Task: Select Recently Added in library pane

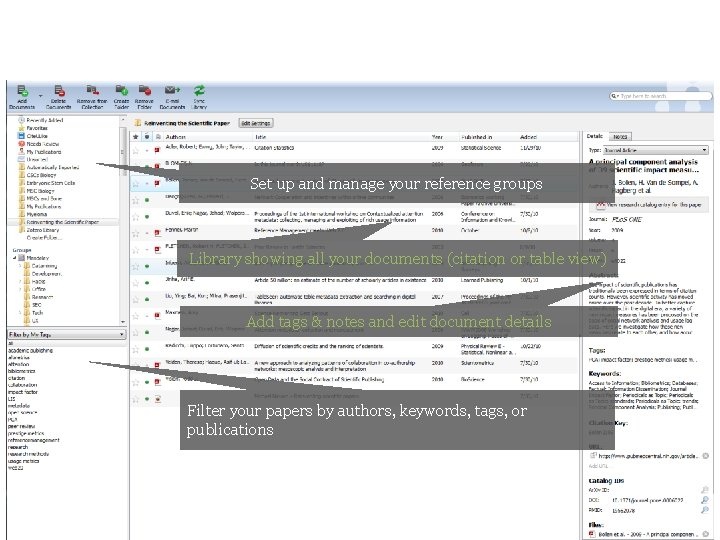Action: coord(45,120)
